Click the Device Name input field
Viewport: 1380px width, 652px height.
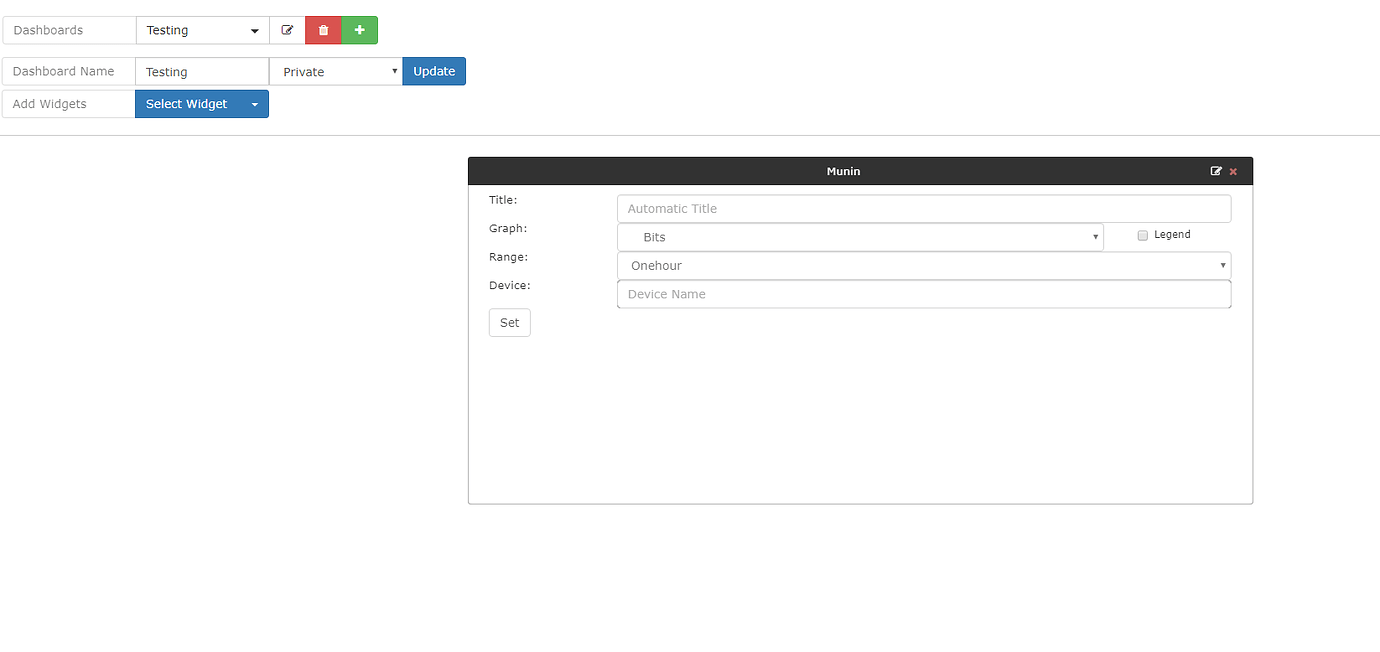point(924,294)
